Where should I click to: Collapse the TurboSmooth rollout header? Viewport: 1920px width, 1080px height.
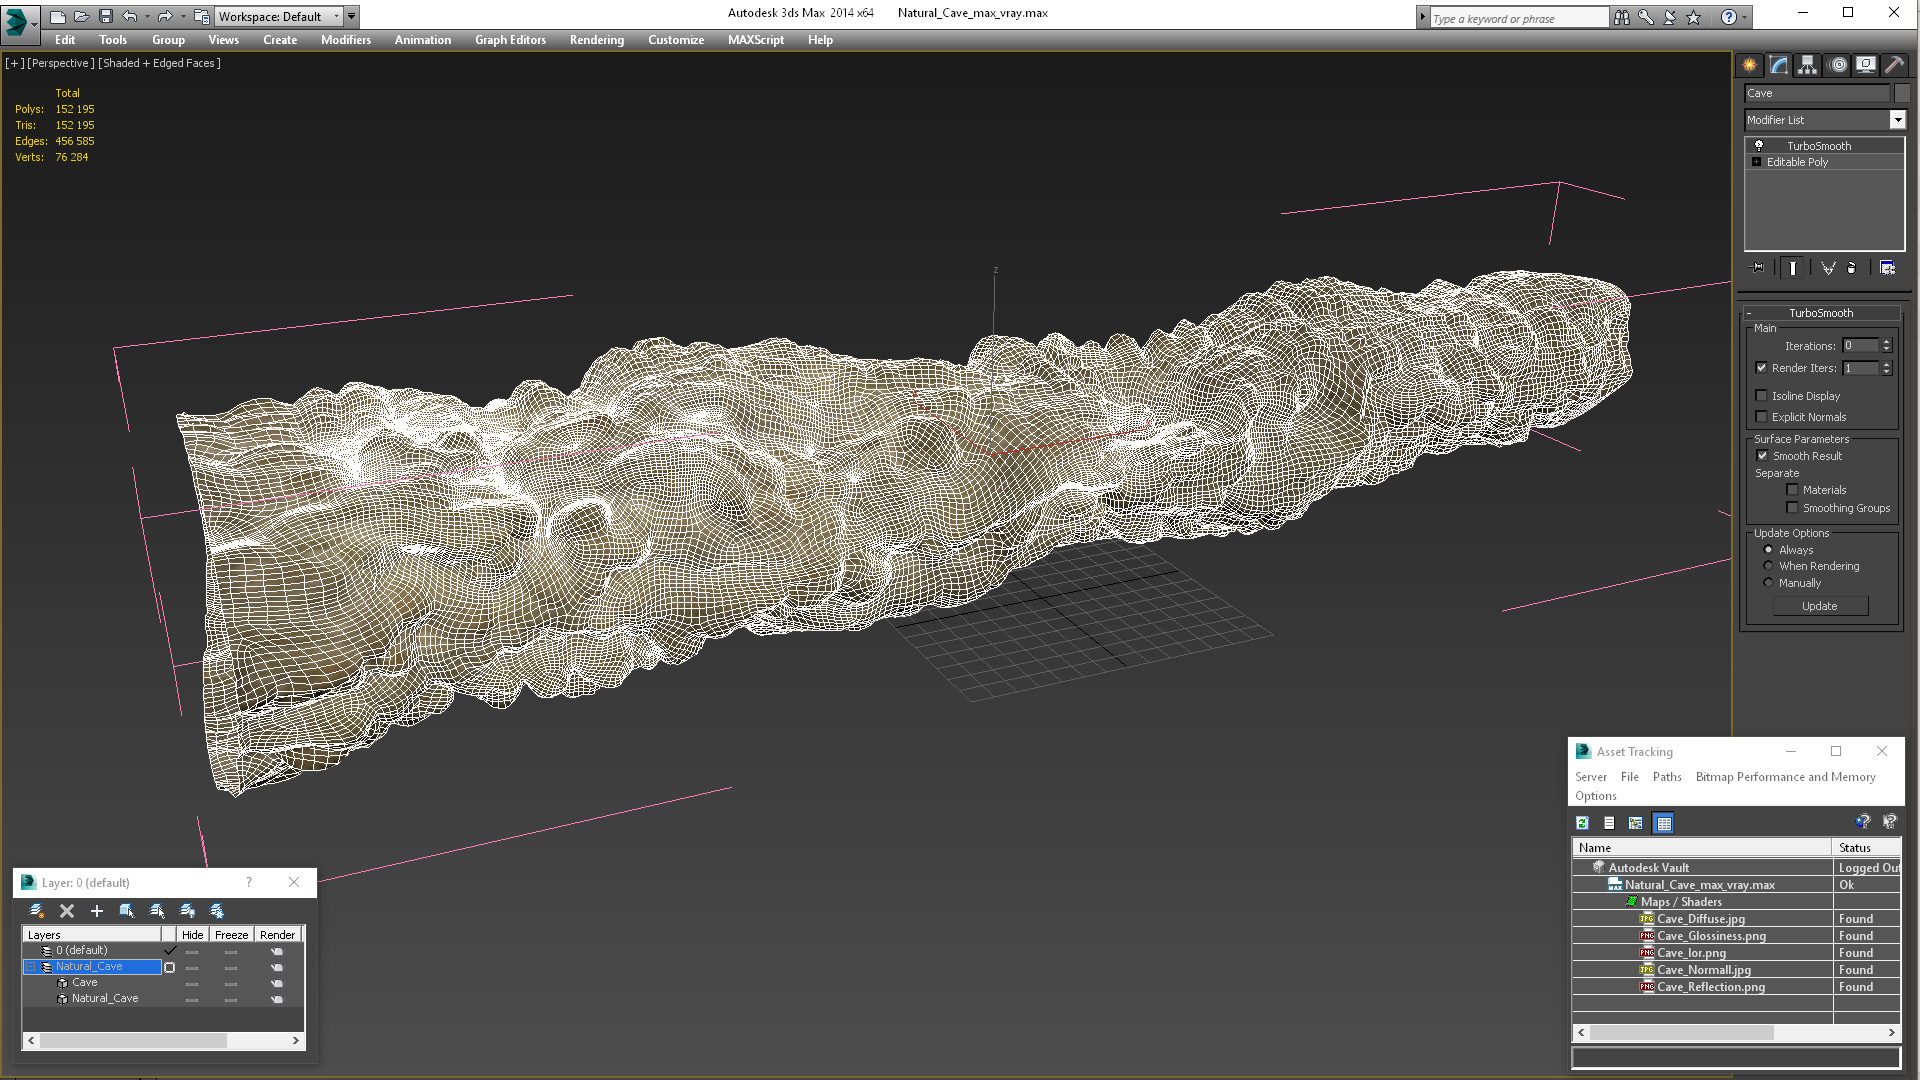(1820, 313)
